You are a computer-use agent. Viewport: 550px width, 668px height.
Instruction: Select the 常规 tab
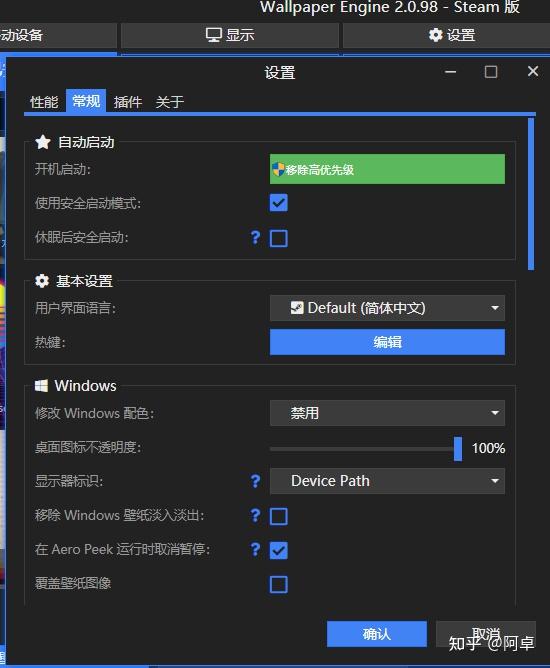[x=86, y=101]
